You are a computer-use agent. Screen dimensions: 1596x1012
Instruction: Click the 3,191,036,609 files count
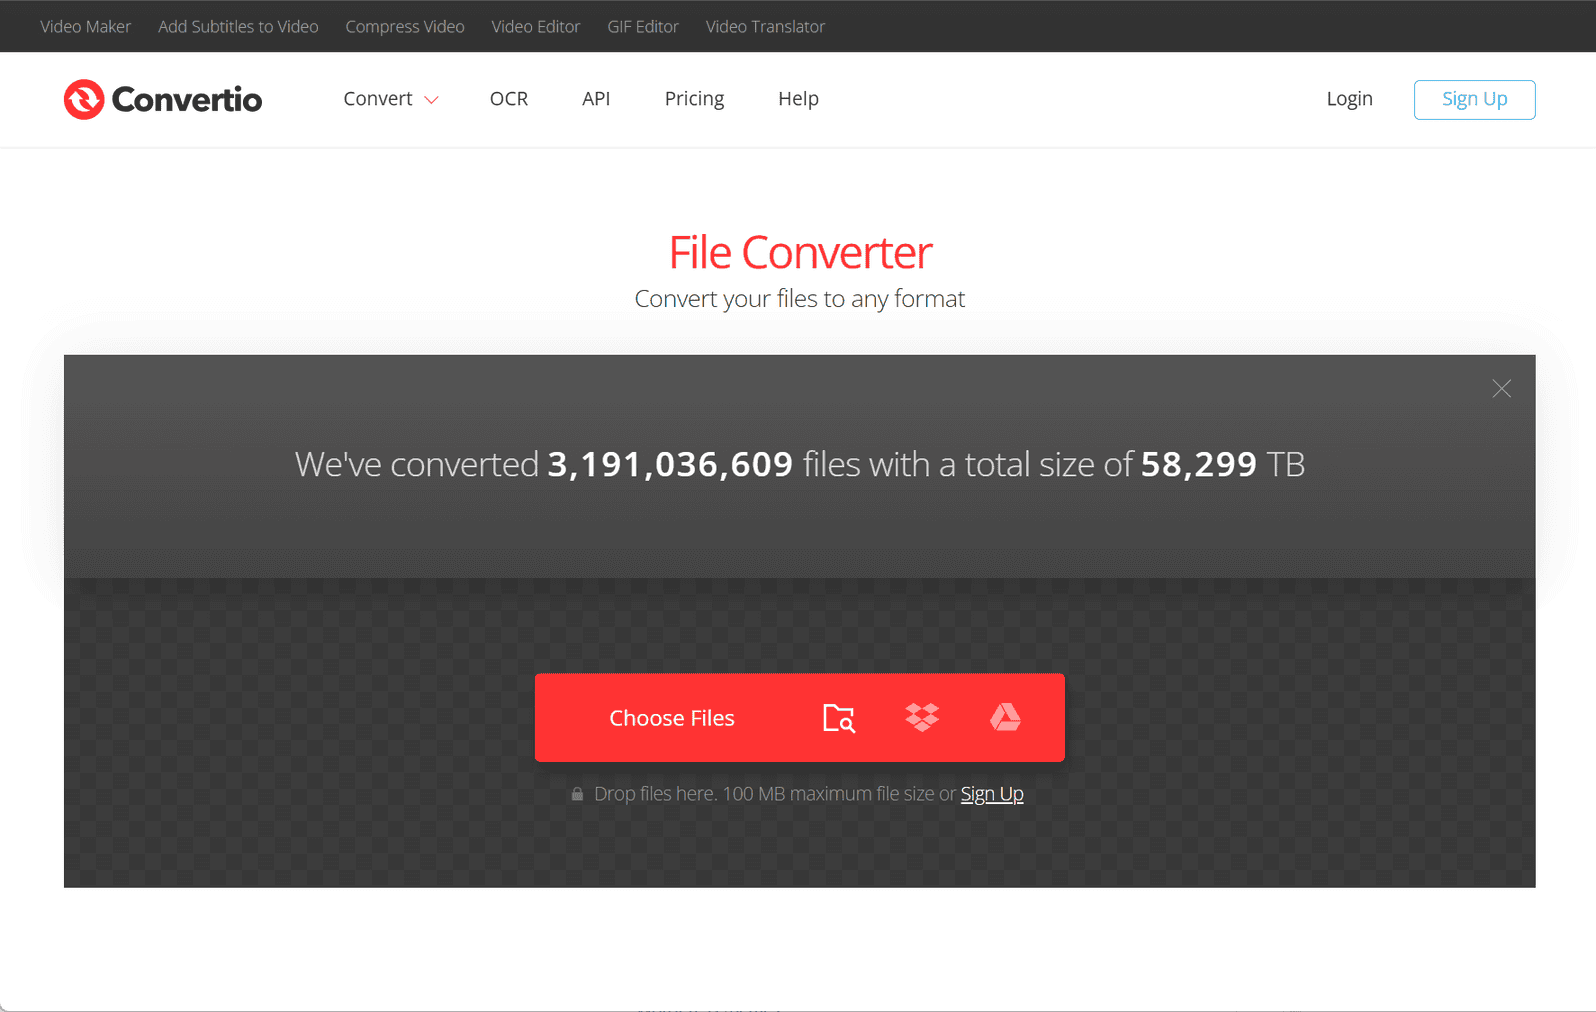tap(670, 464)
